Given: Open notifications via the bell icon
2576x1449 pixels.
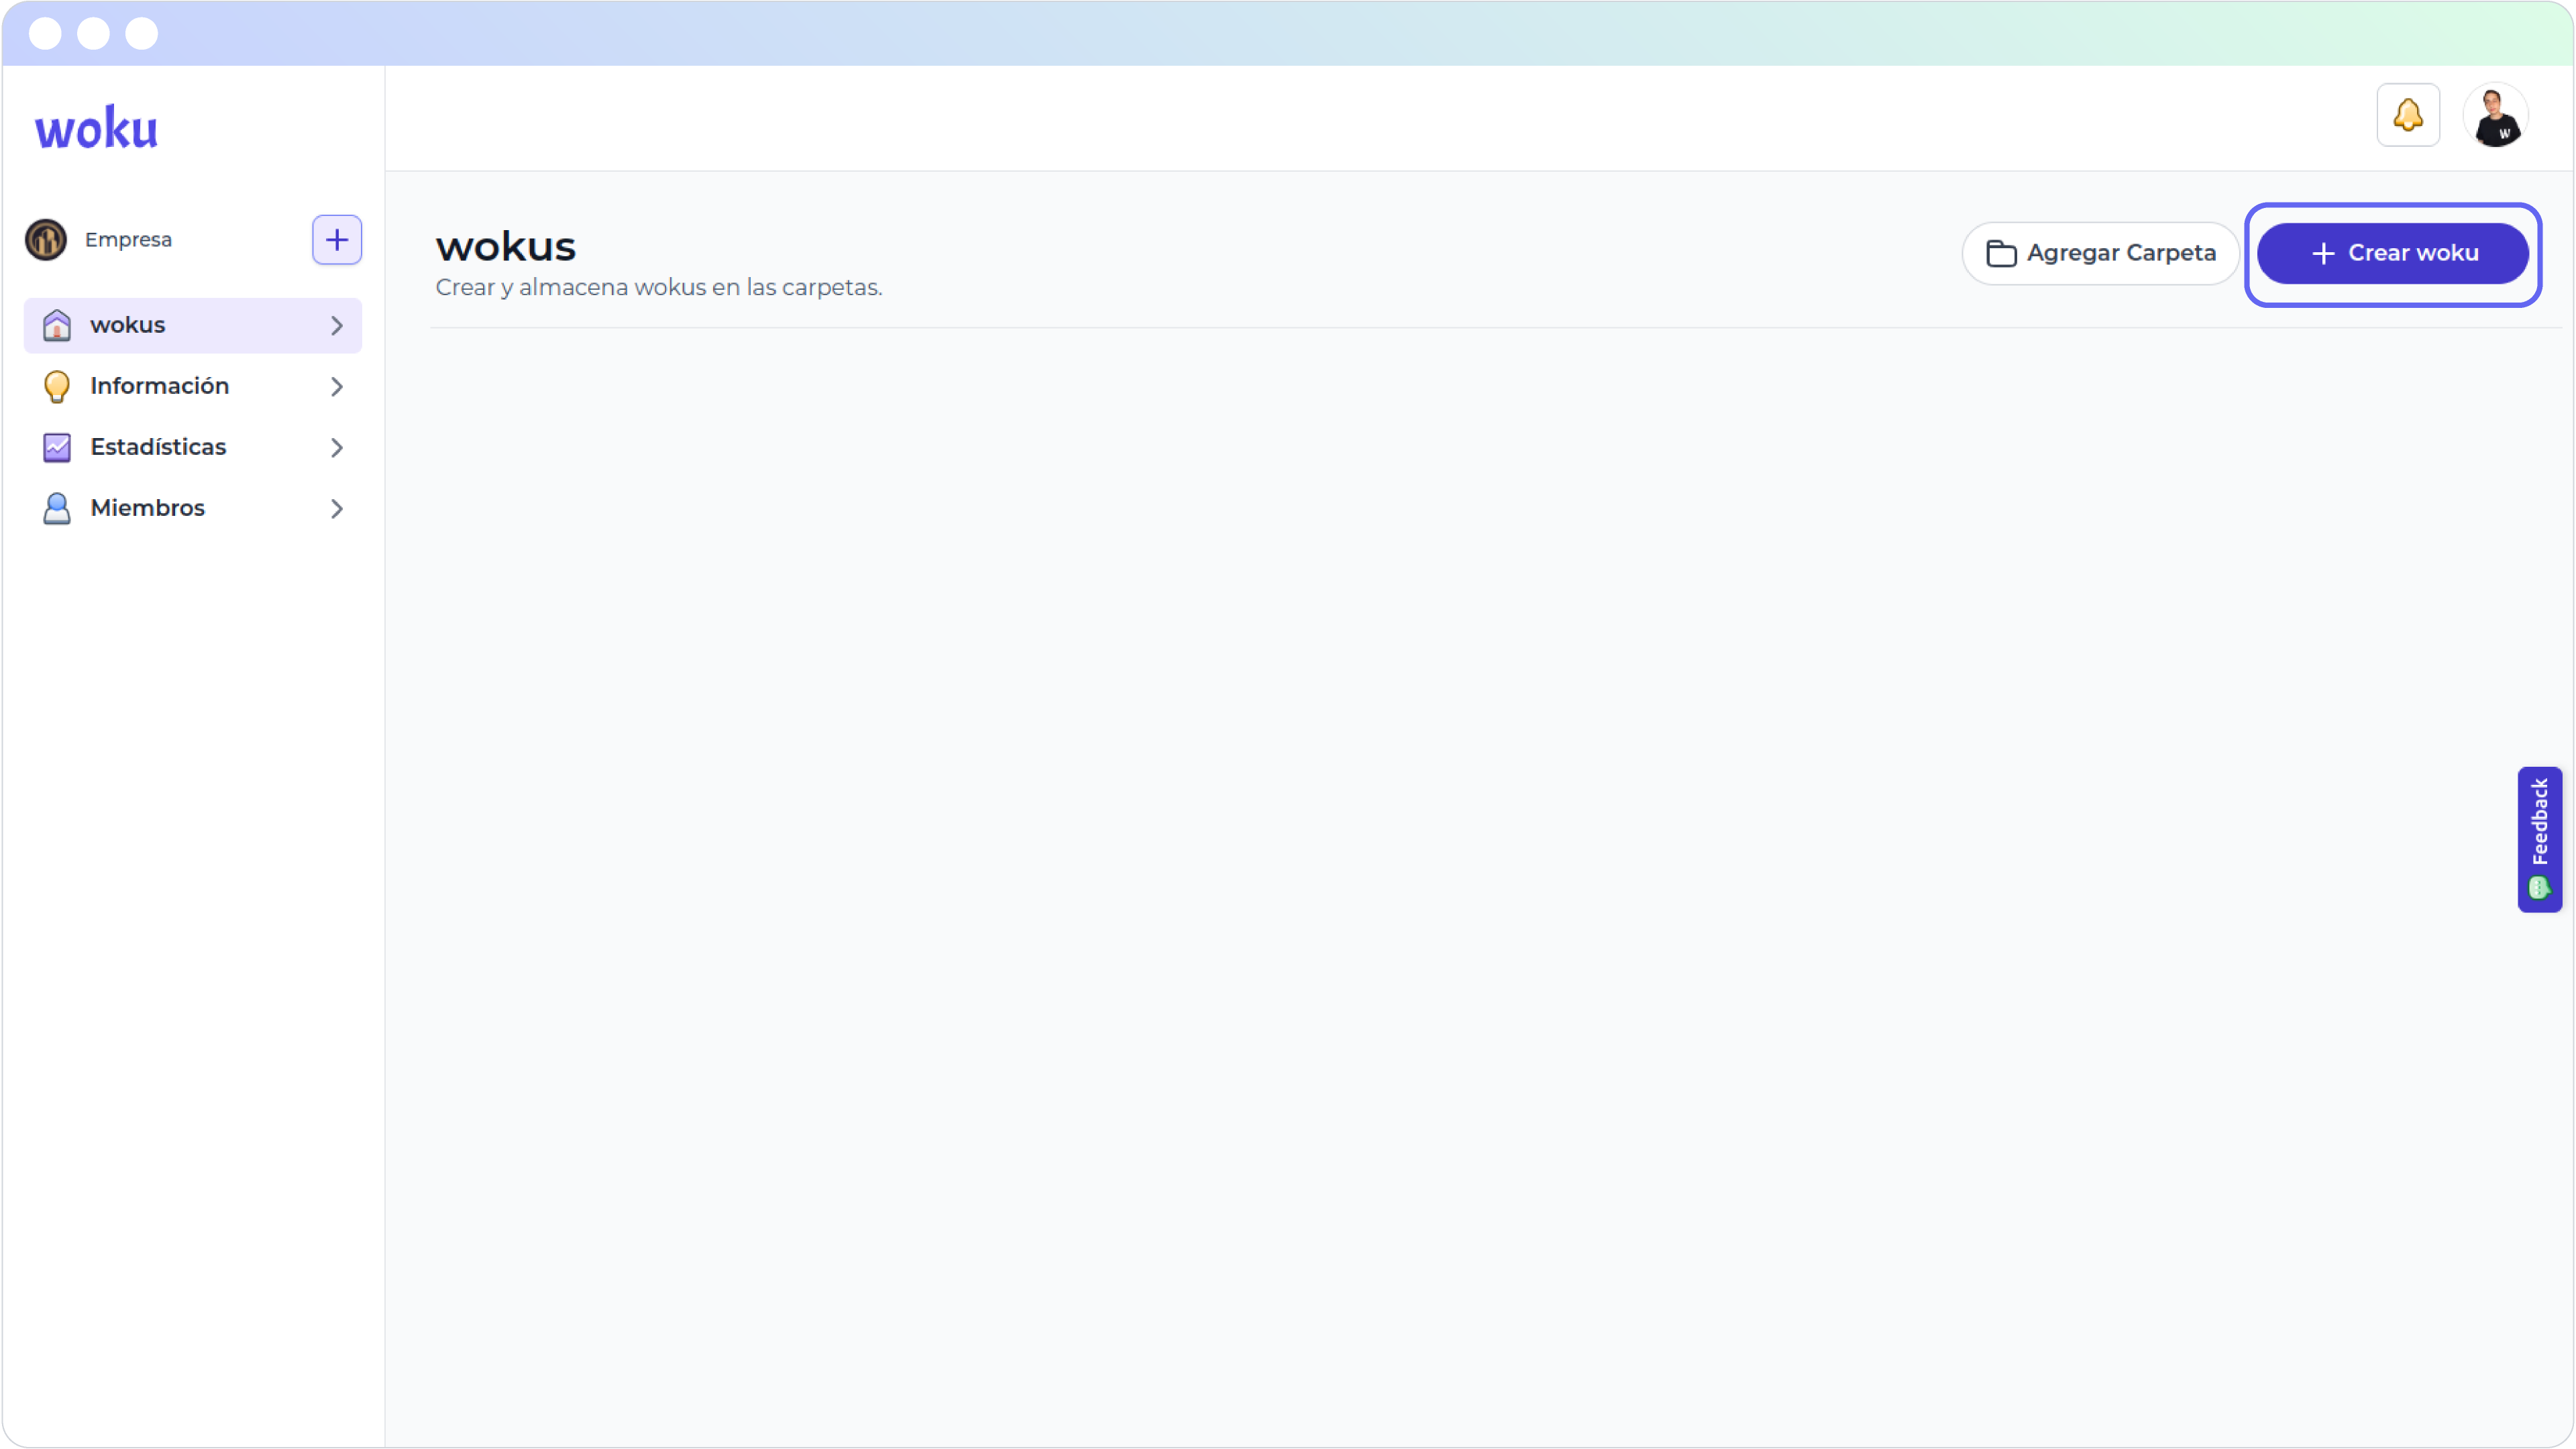Looking at the screenshot, I should 2409,114.
